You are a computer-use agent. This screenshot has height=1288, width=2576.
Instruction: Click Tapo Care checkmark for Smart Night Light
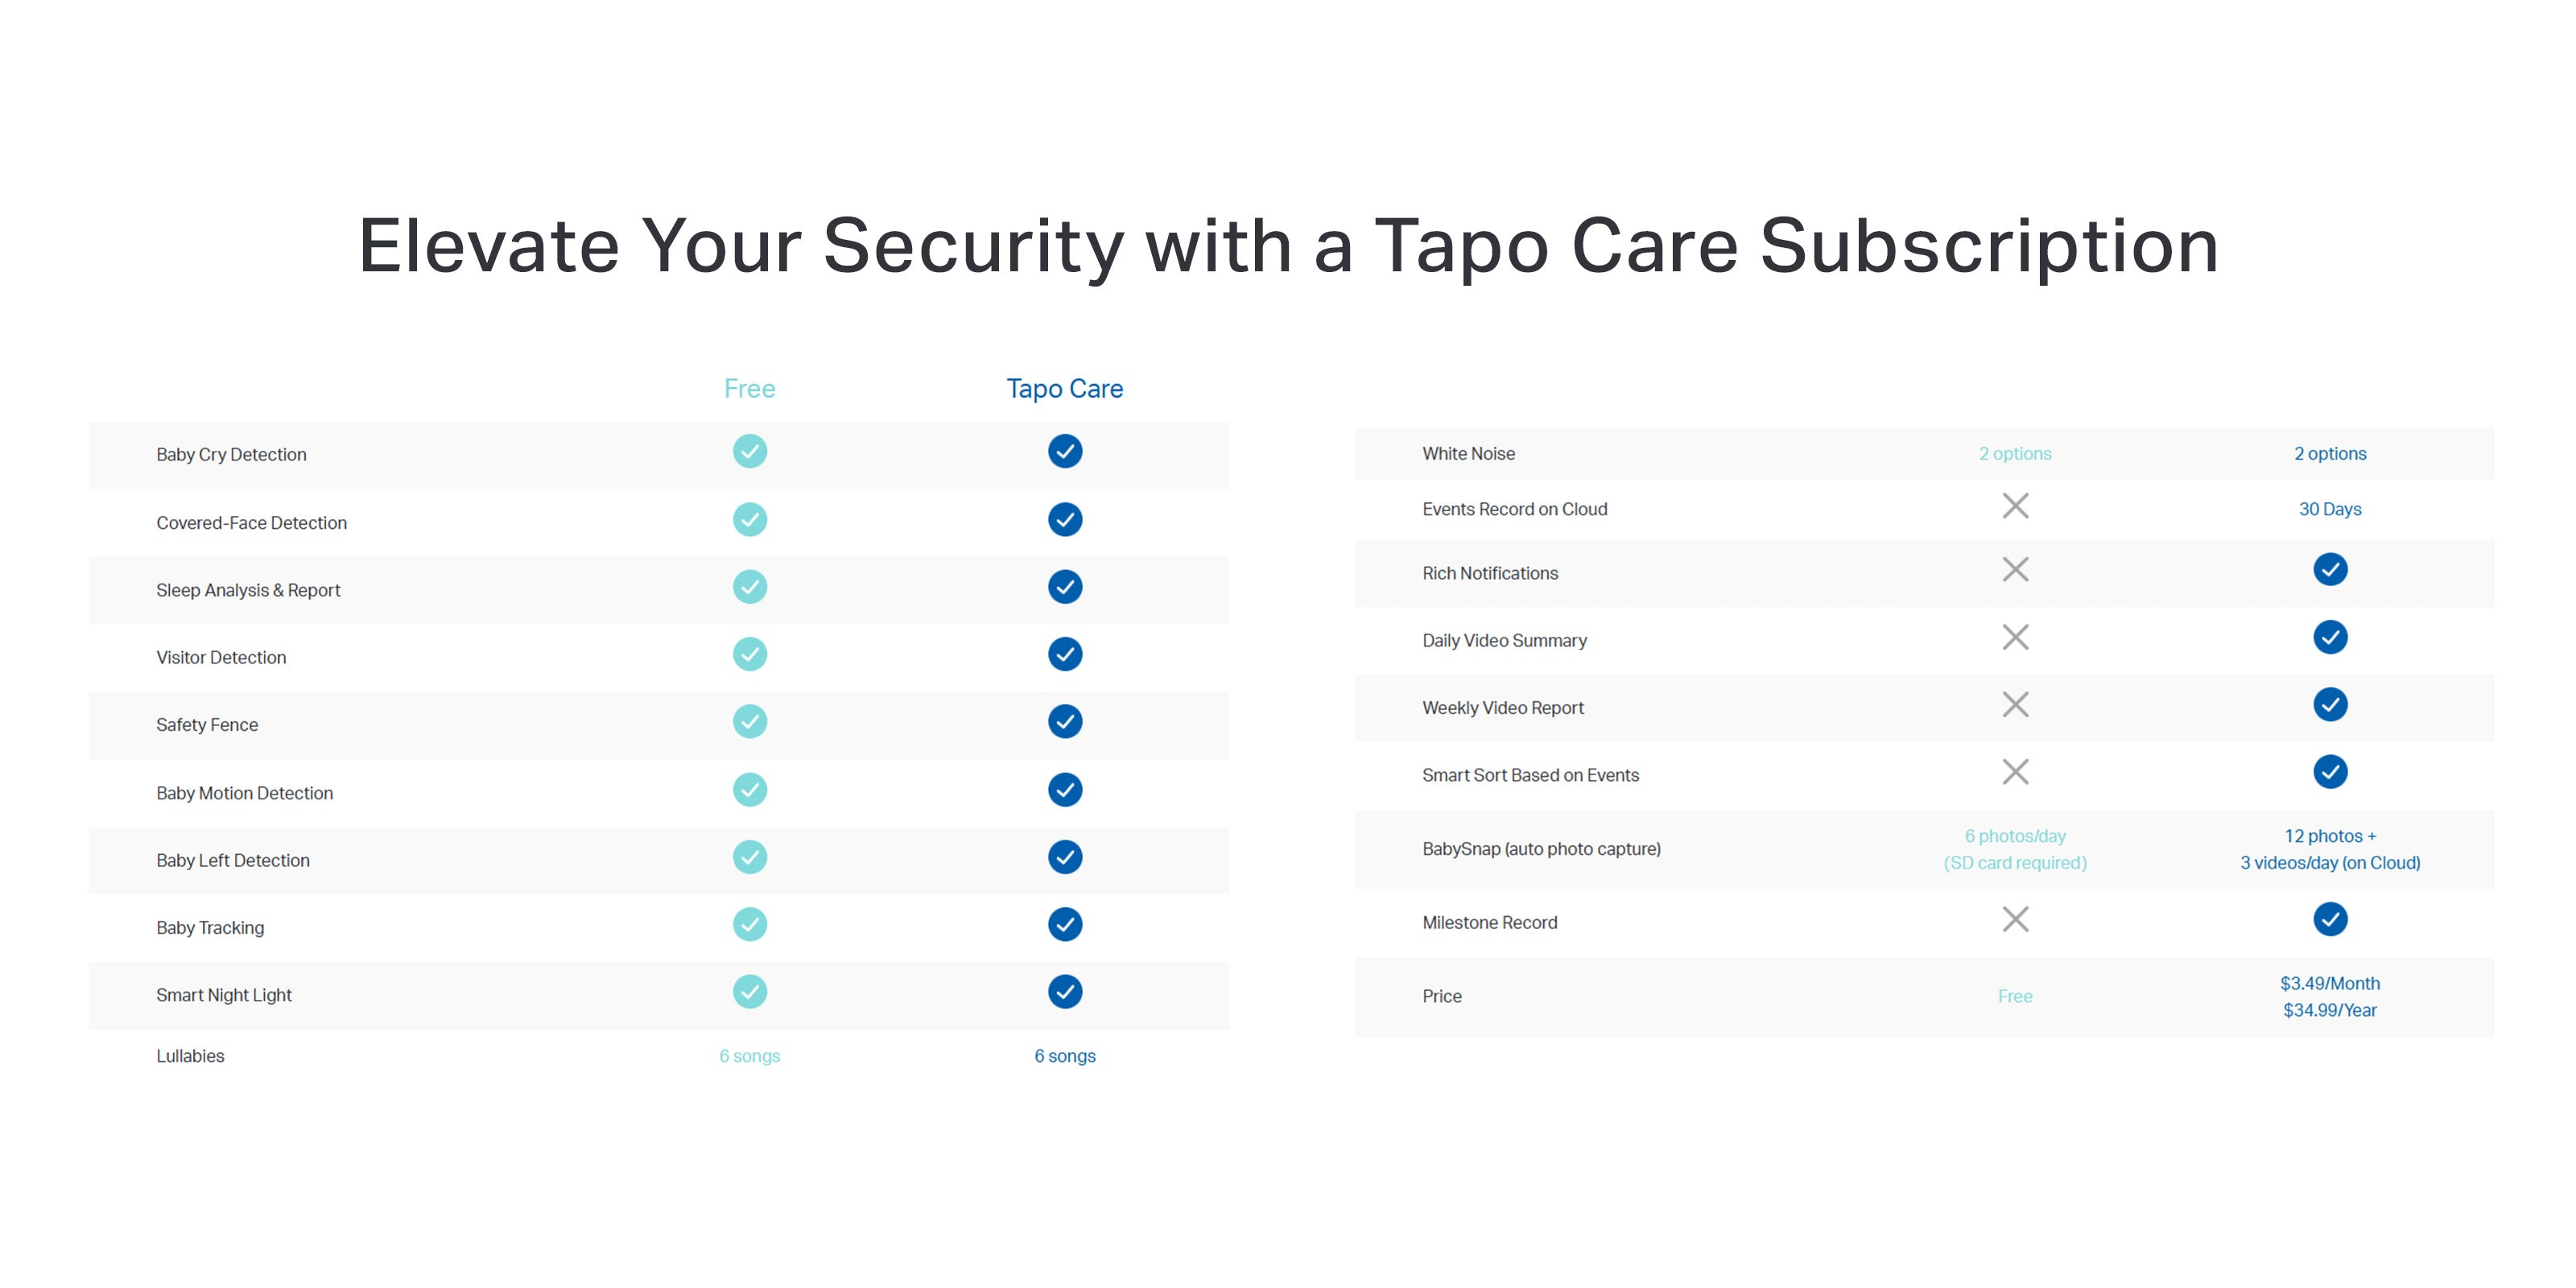click(1065, 991)
